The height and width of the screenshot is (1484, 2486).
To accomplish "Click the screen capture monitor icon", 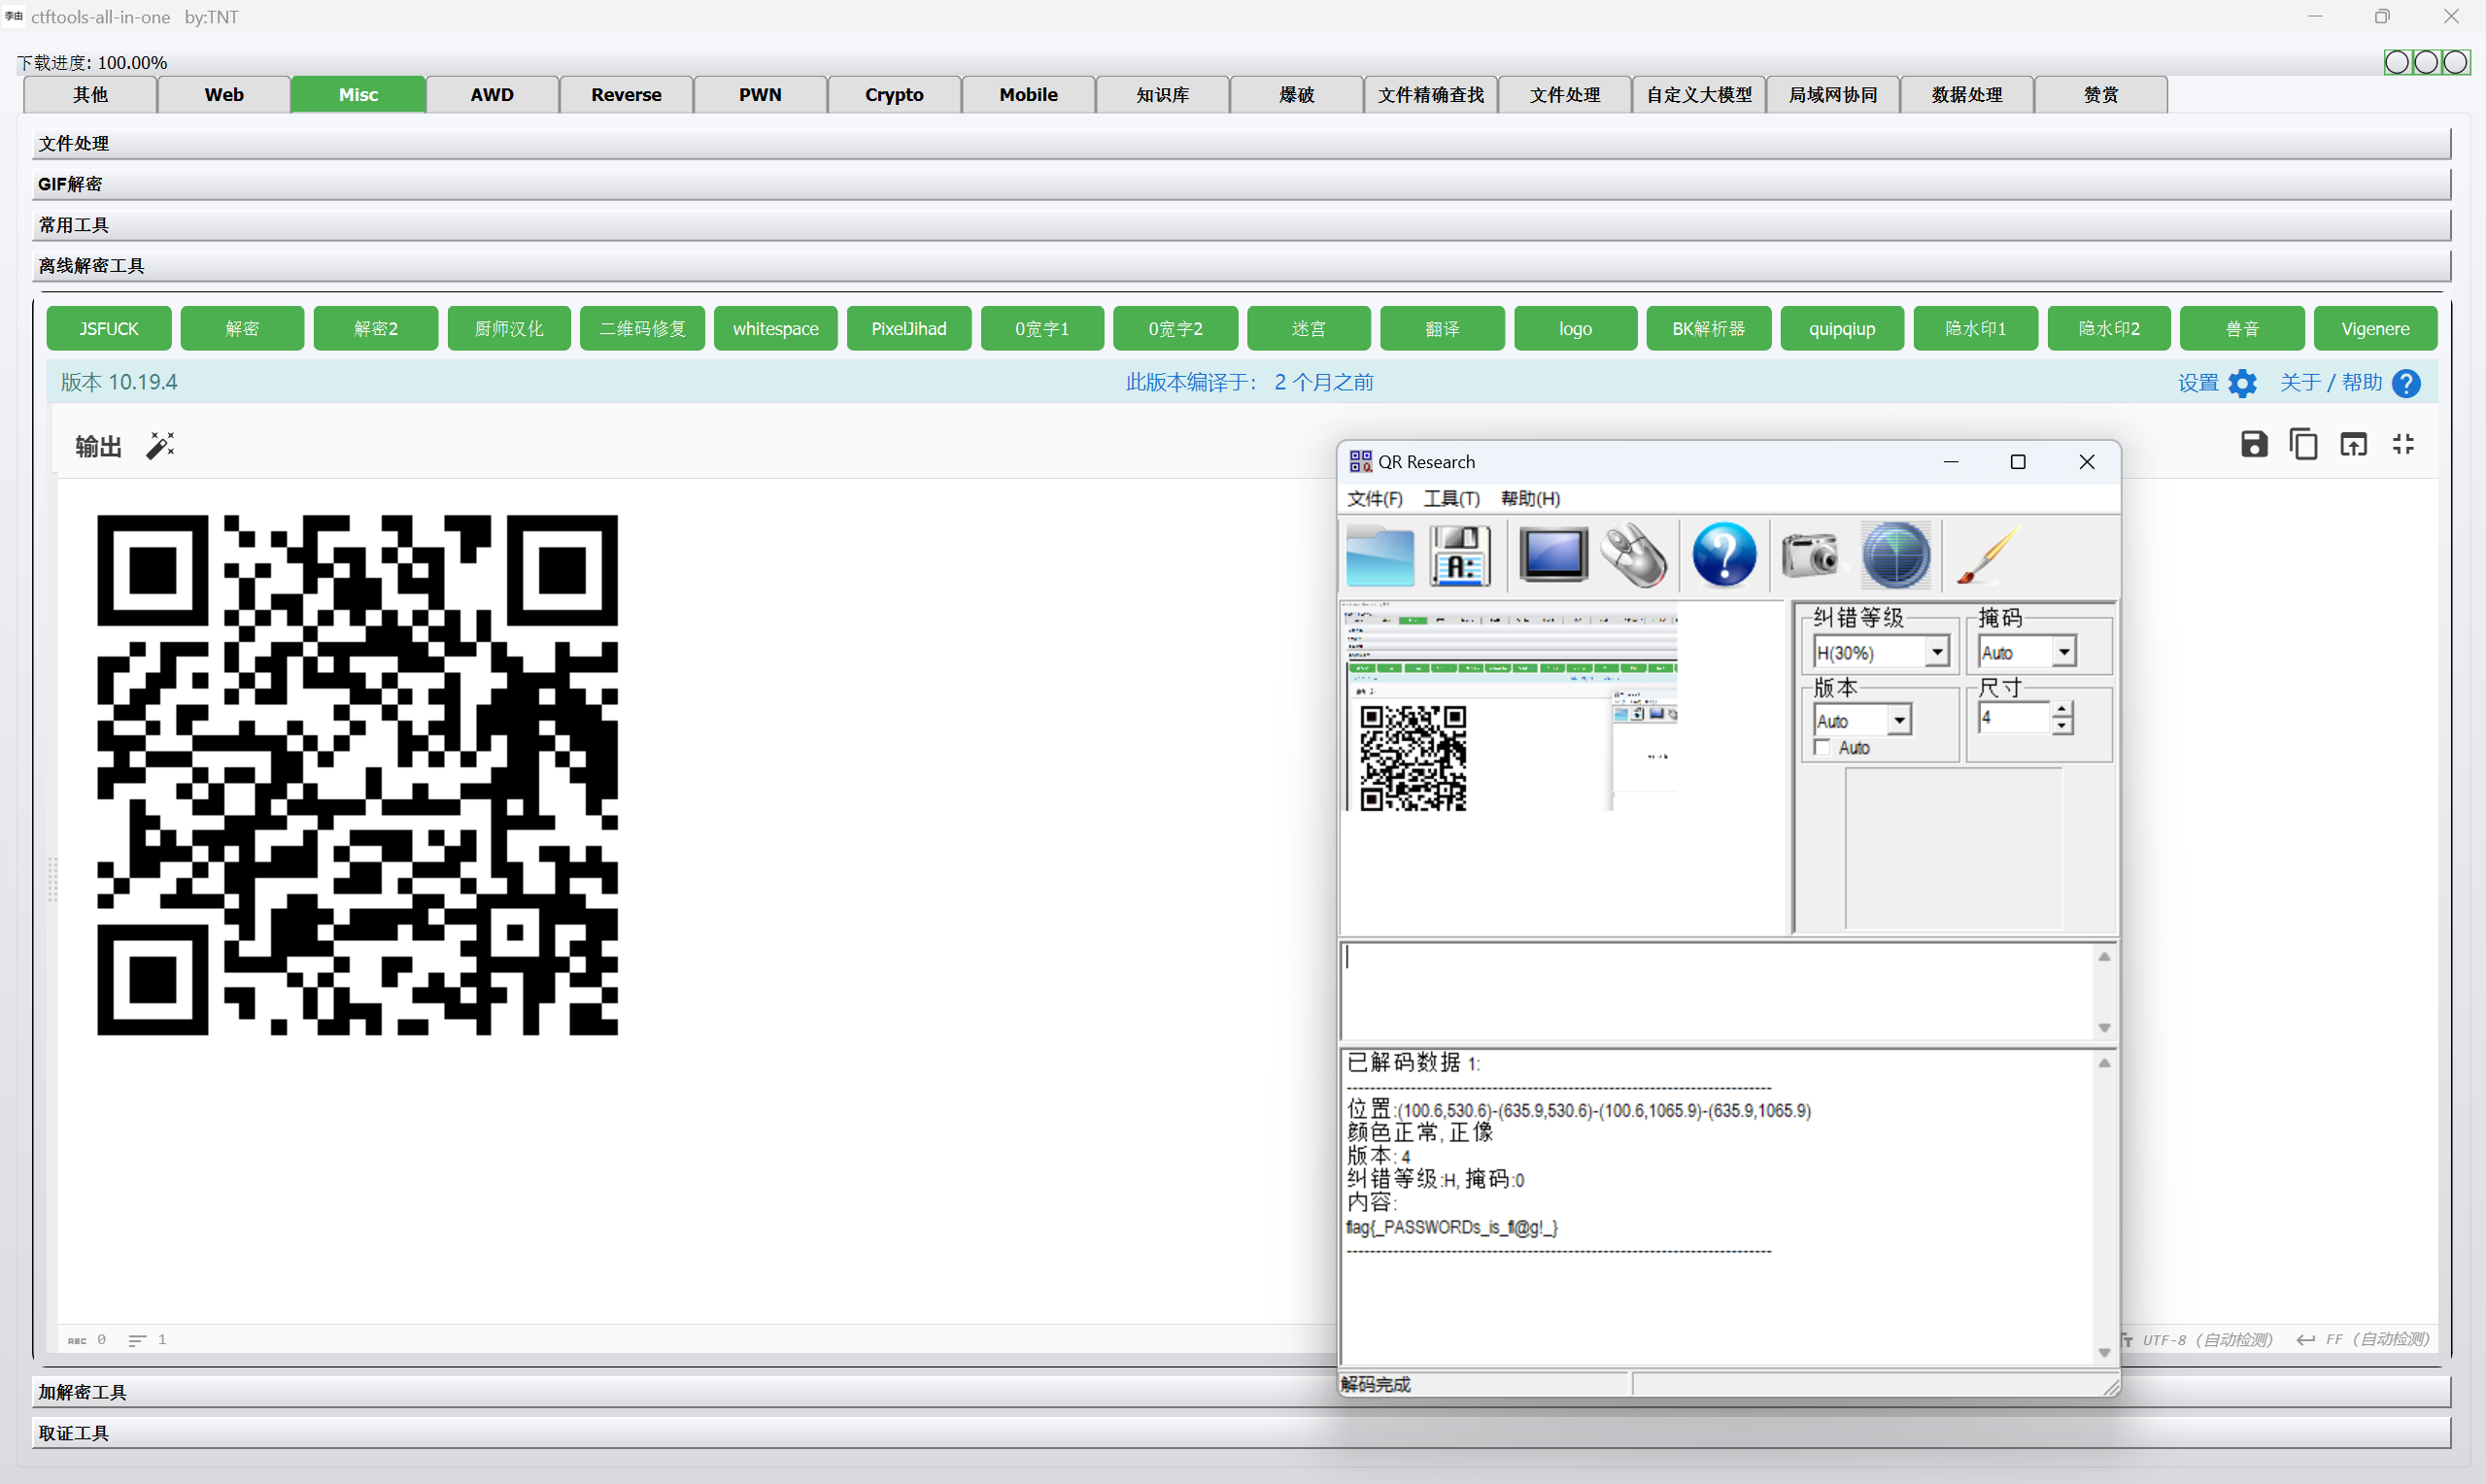I will pyautogui.click(x=1553, y=556).
